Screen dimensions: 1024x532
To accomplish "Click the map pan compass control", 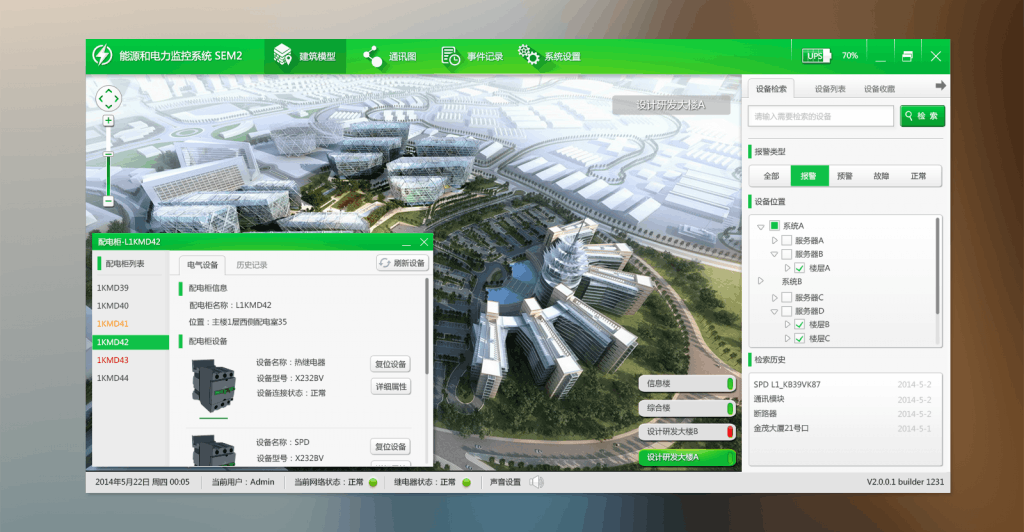I will (108, 98).
